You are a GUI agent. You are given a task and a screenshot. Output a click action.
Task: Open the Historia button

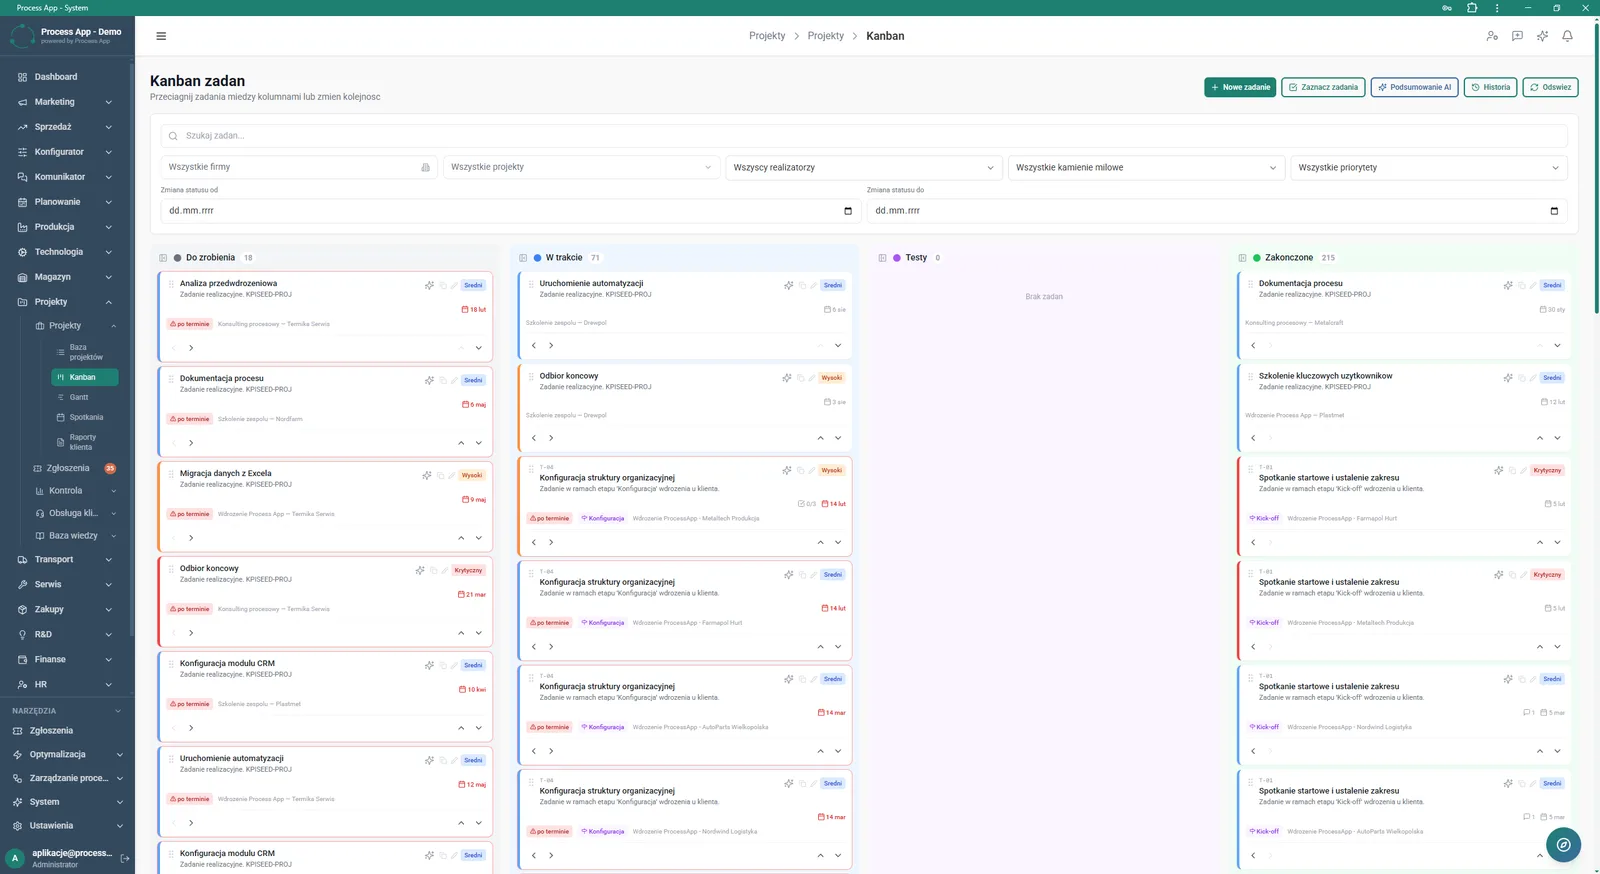coord(1490,87)
